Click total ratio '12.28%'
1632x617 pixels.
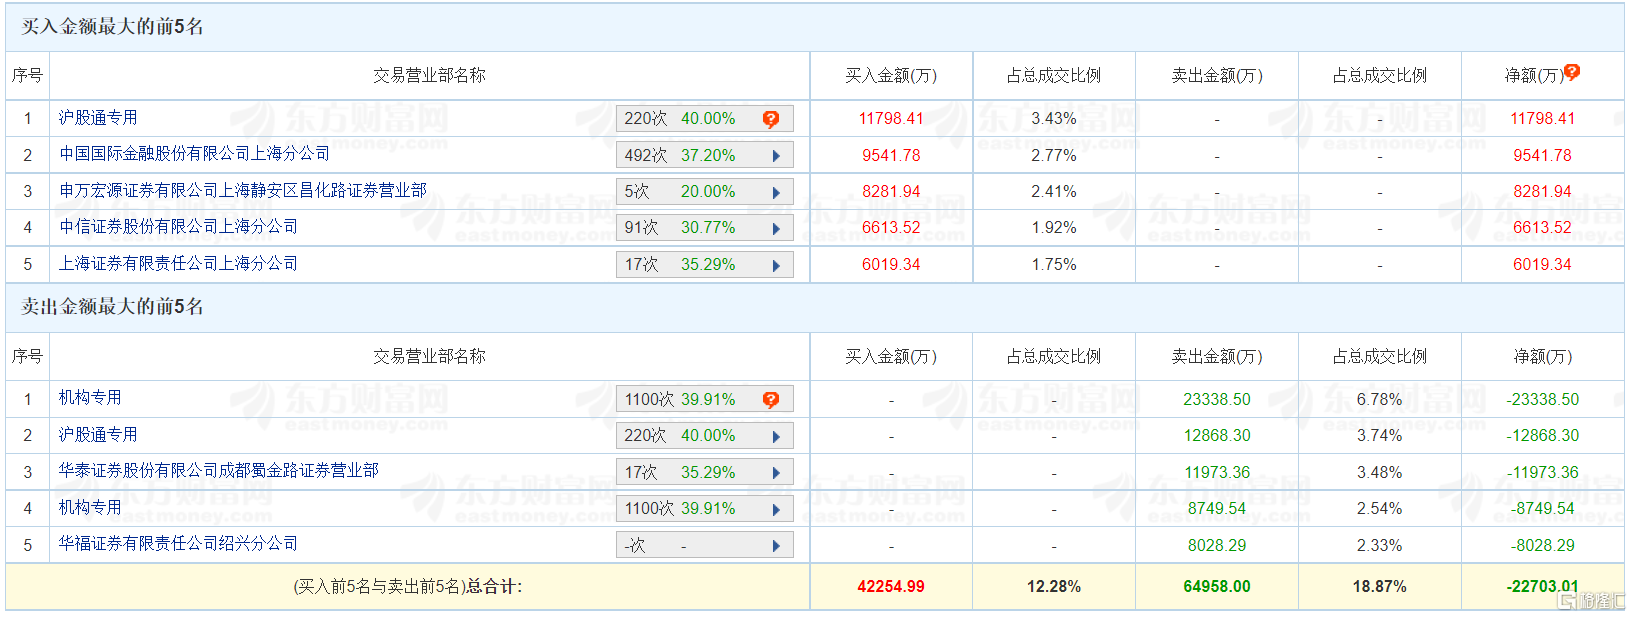coord(1054,587)
